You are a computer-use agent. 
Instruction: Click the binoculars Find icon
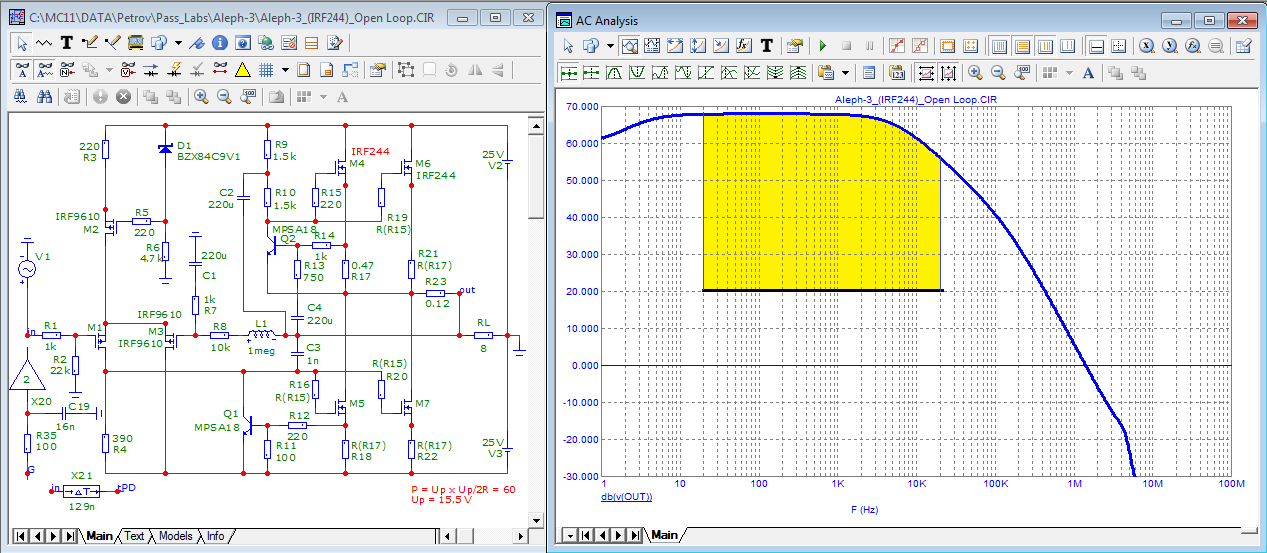[44, 96]
